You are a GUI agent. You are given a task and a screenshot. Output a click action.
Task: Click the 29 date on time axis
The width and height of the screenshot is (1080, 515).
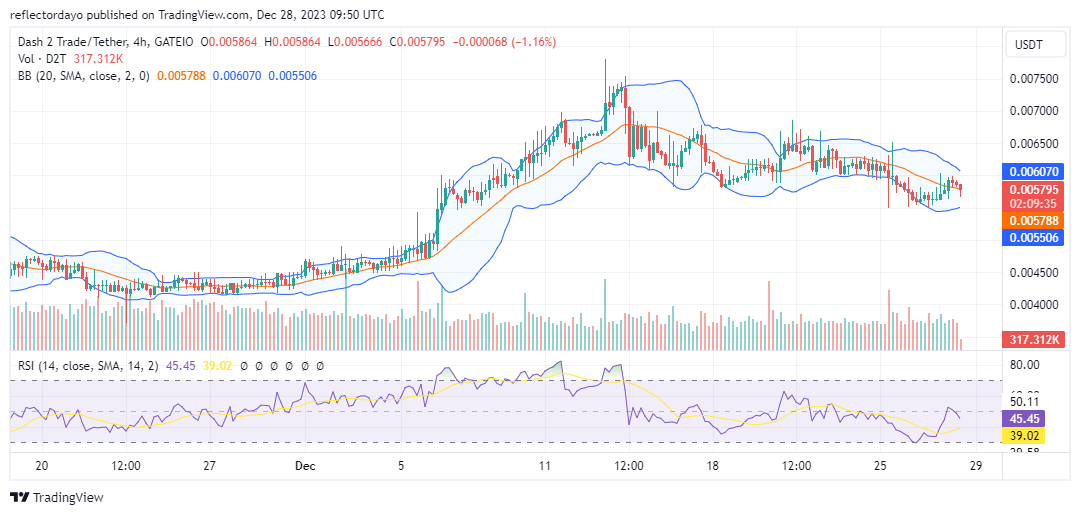pos(975,465)
